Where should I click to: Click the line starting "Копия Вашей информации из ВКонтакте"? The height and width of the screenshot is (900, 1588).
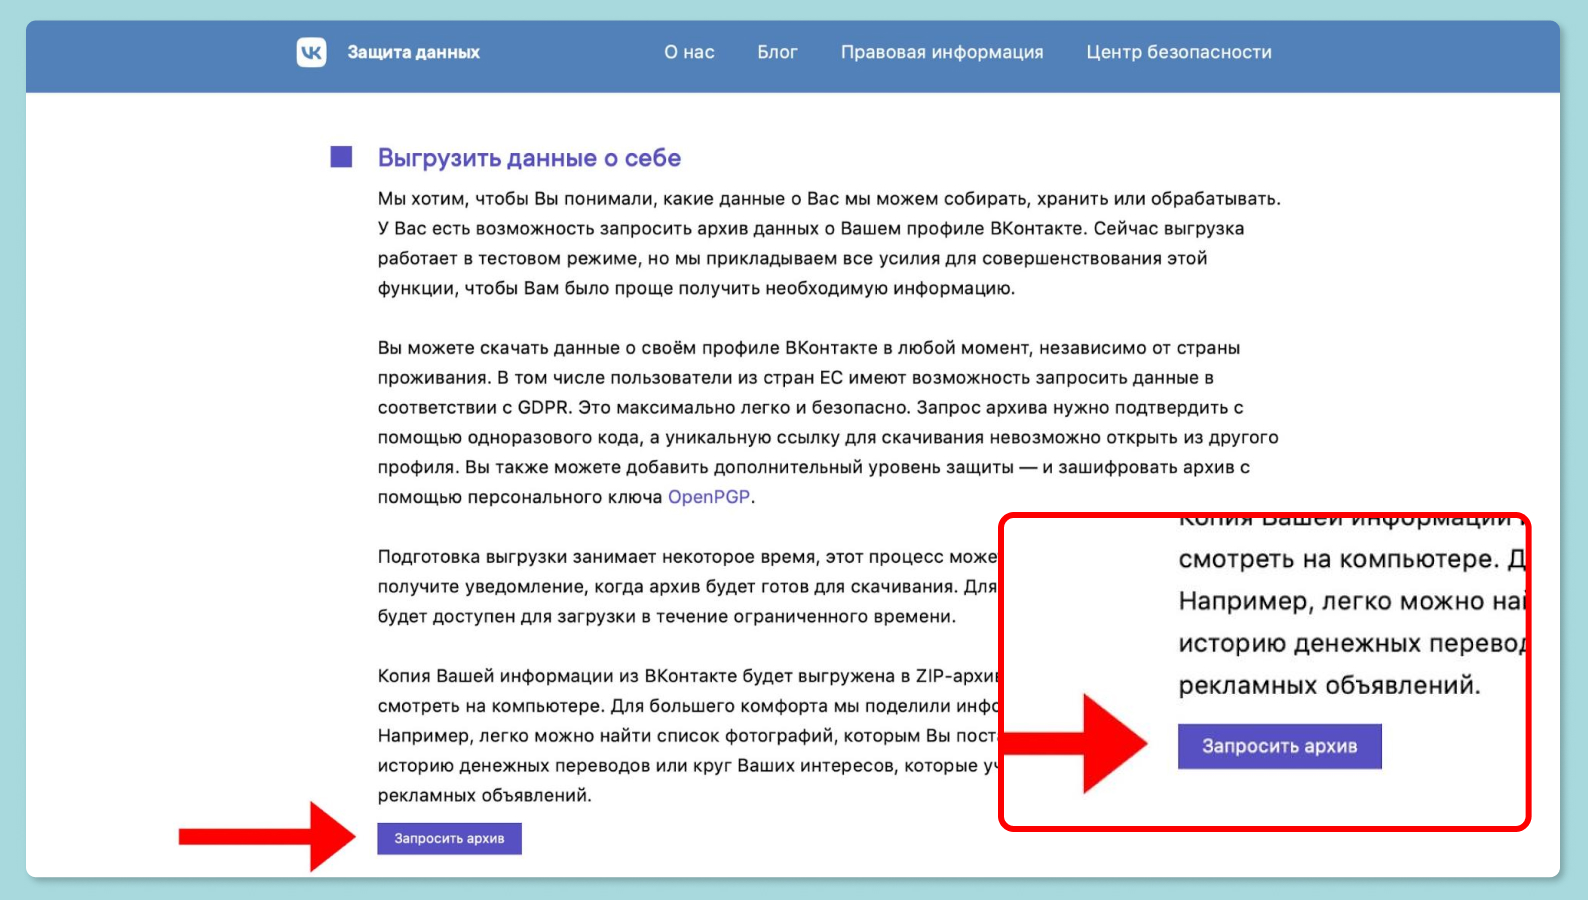tap(689, 676)
